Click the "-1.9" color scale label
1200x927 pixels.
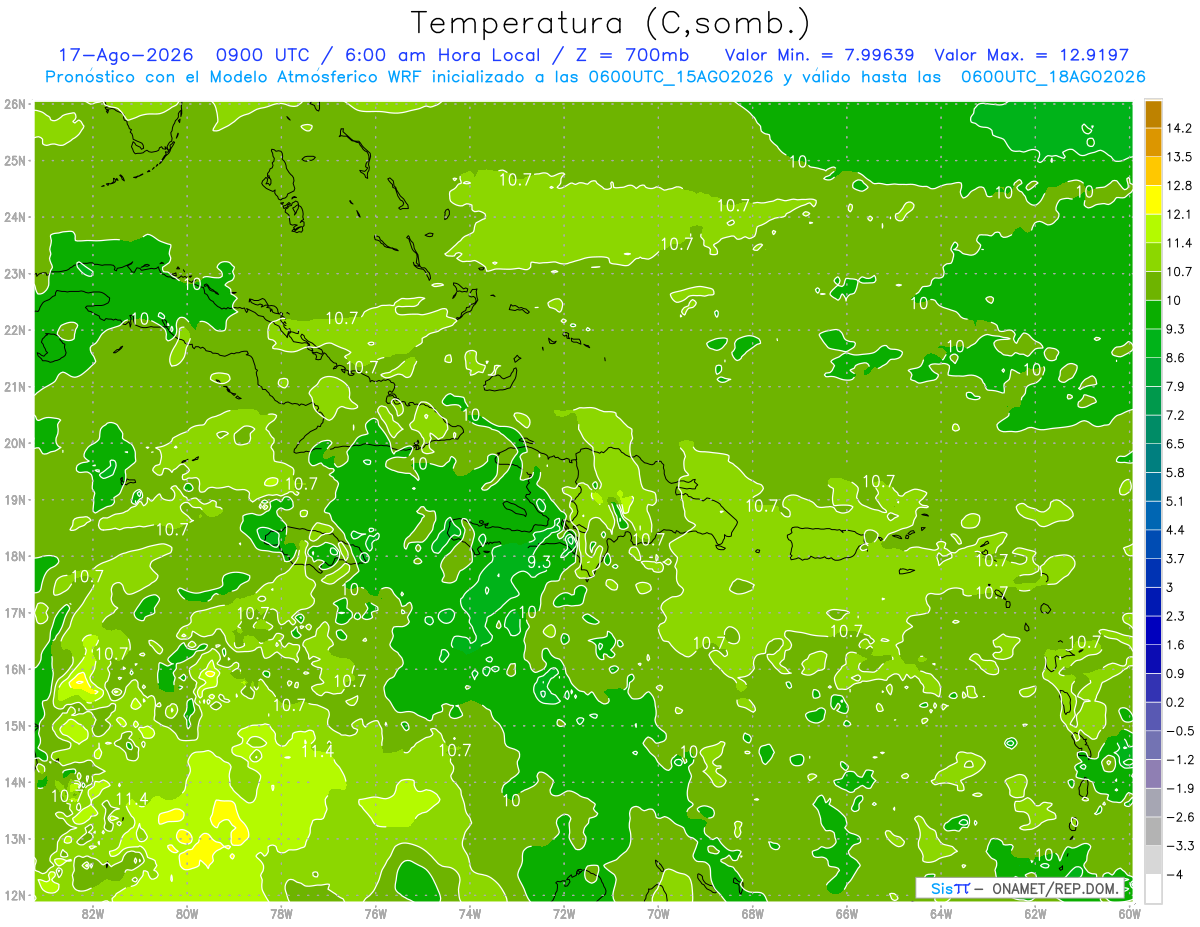1180,788
